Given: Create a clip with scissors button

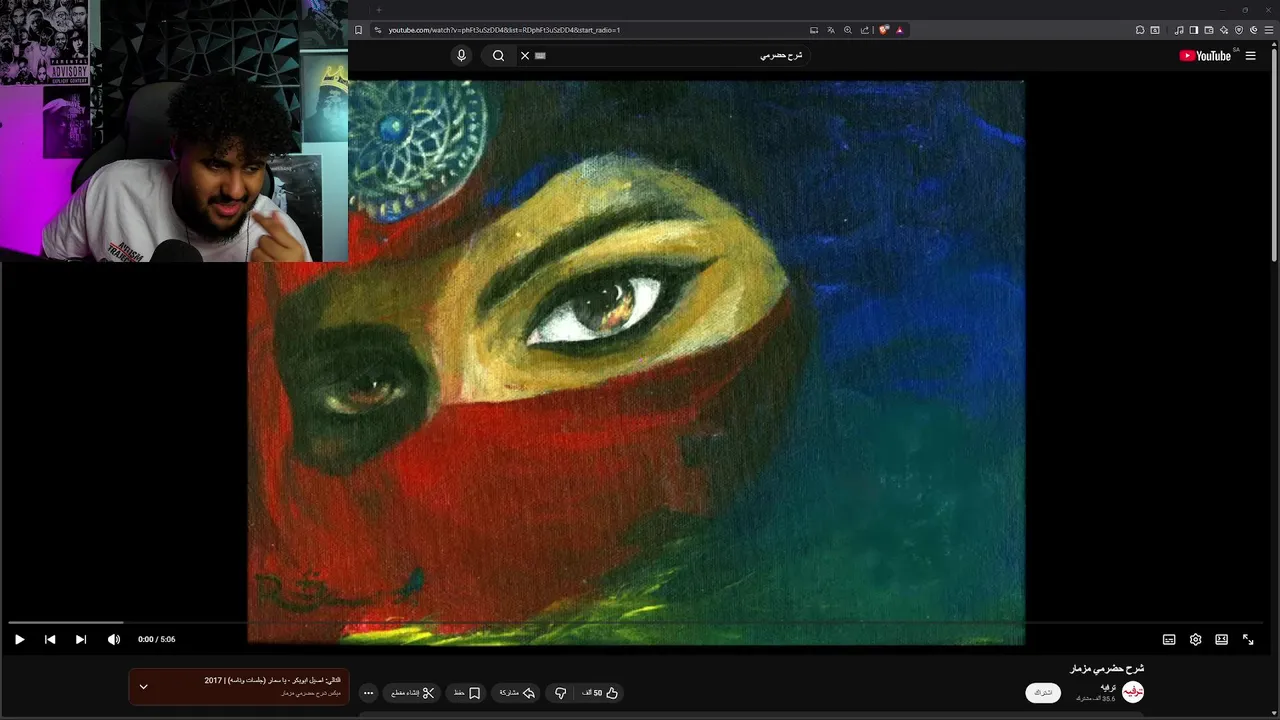Looking at the screenshot, I should tap(412, 693).
